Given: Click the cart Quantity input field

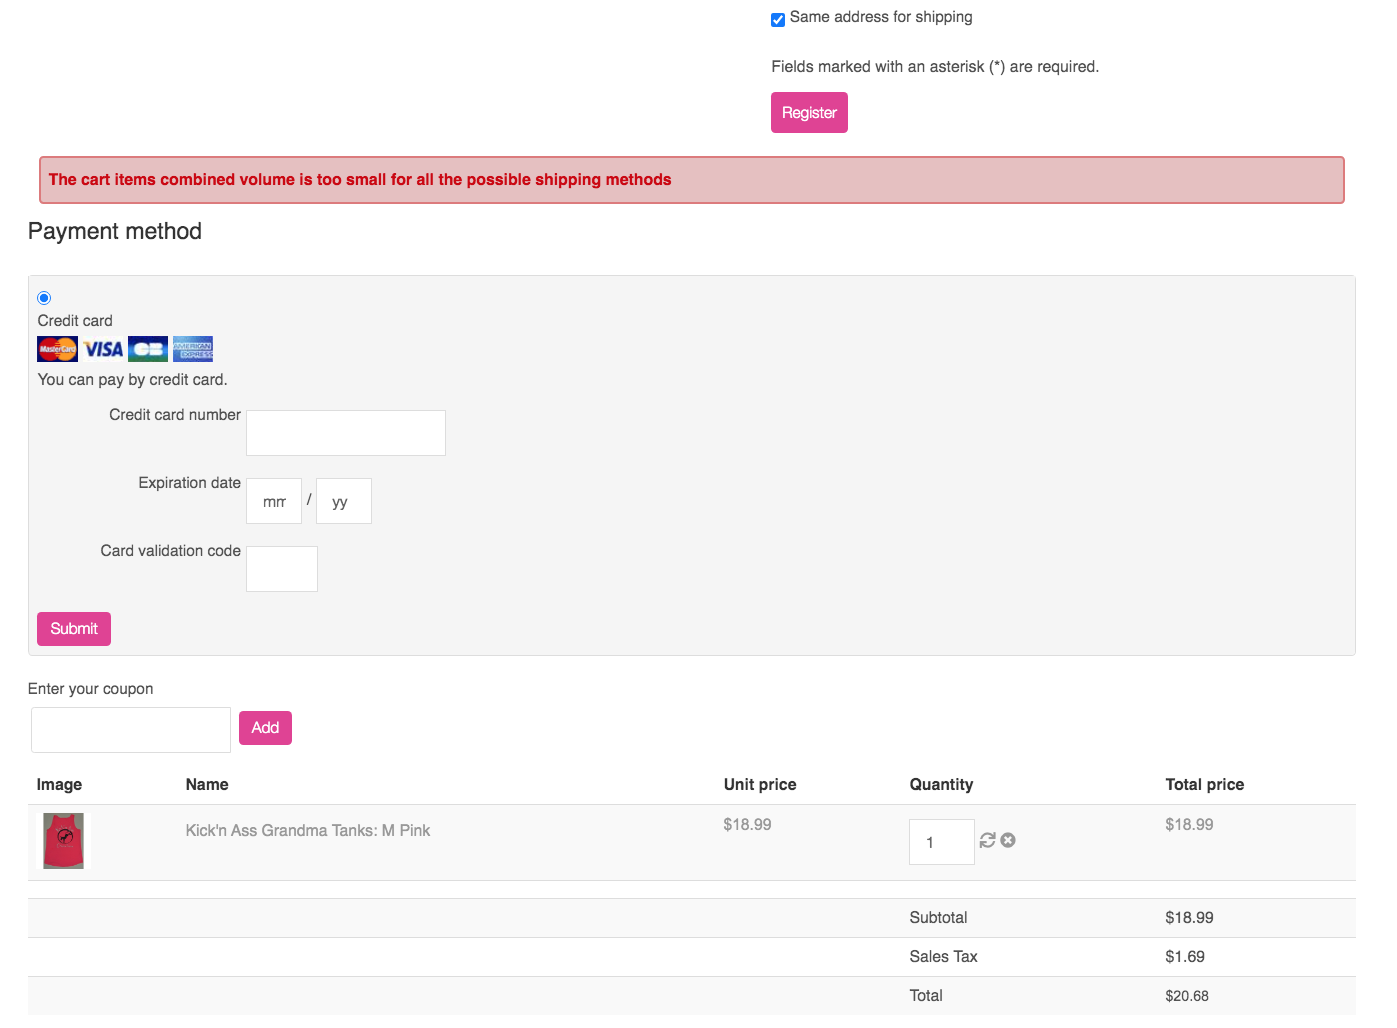Looking at the screenshot, I should [x=941, y=842].
